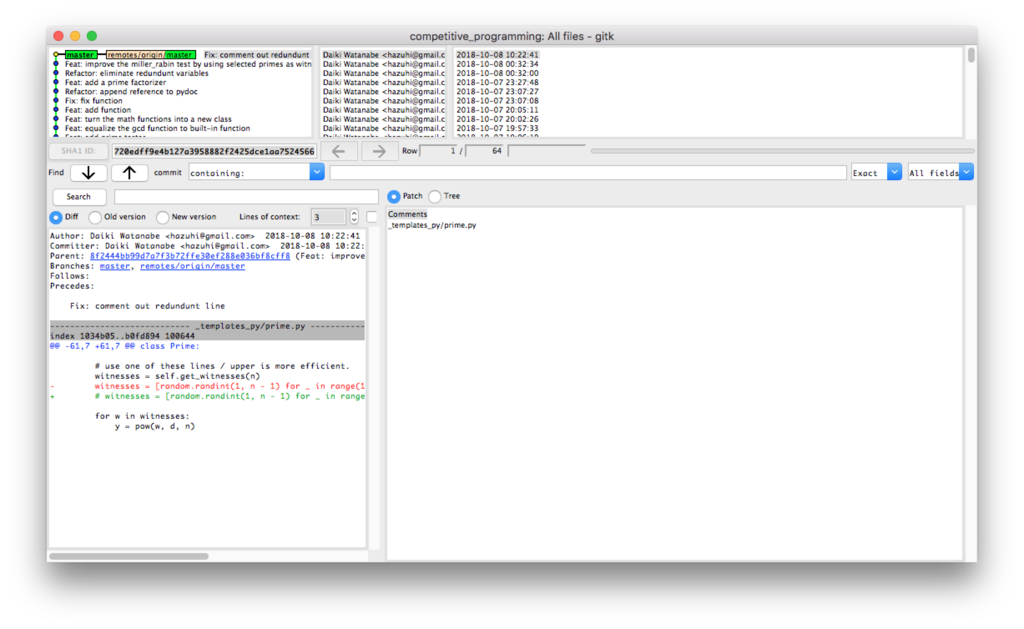This screenshot has height=629, width=1024.
Task: Click the Lines of context value field
Action: point(328,217)
